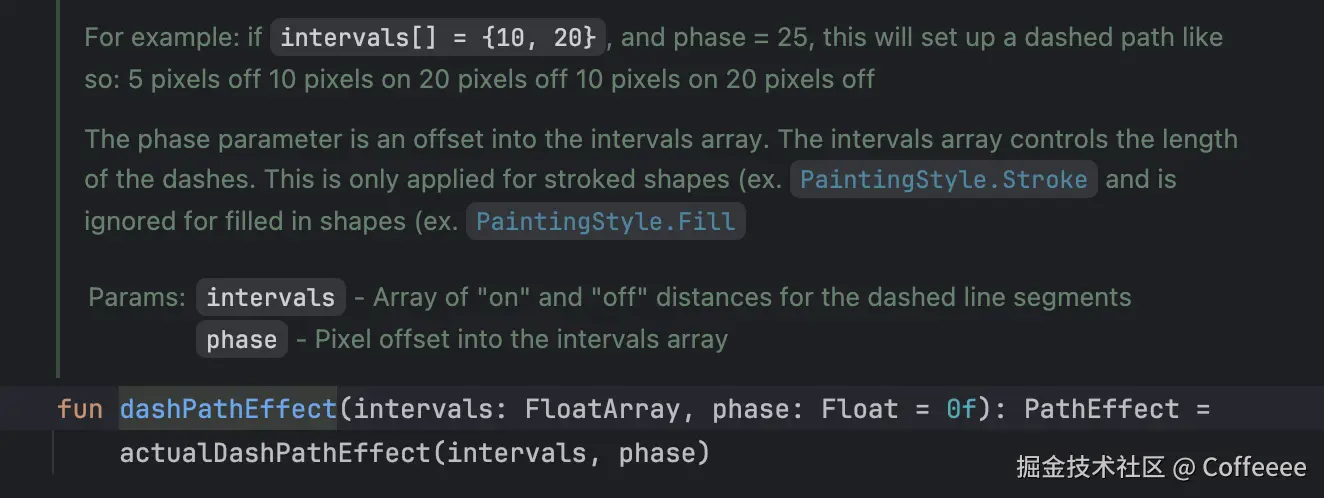Open the PaintingStyle.Stroke documentation link
The image size is (1324, 498).
[944, 180]
